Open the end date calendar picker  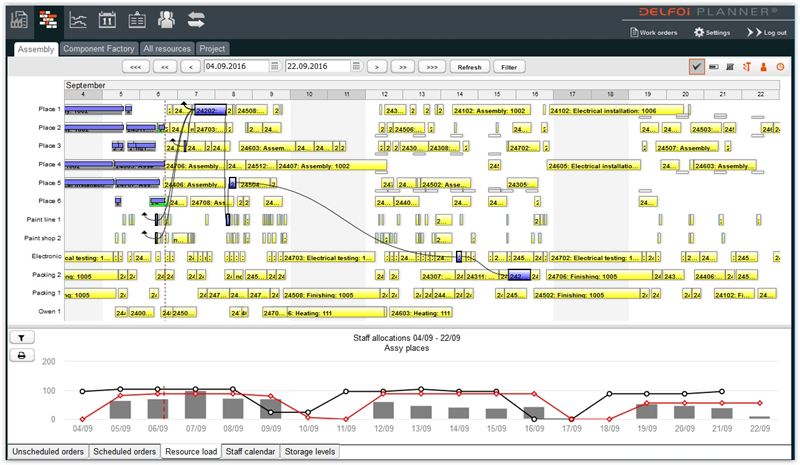tap(357, 67)
